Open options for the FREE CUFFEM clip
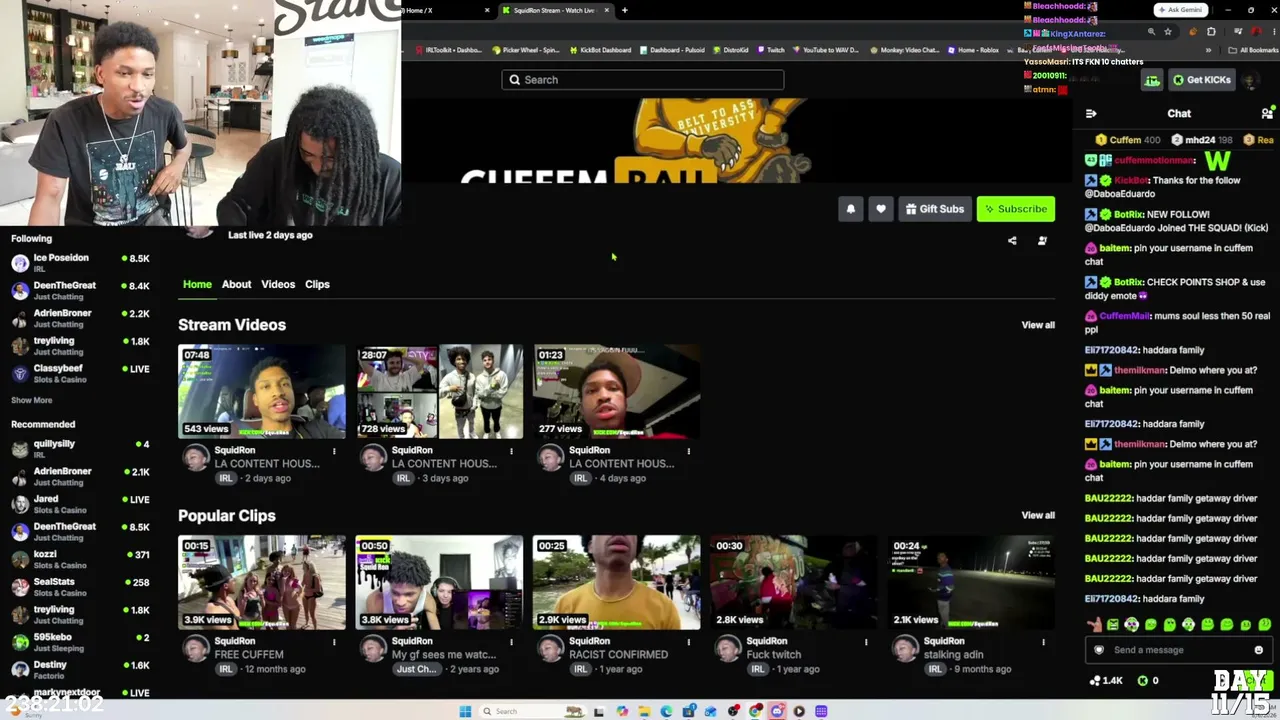 coord(334,642)
